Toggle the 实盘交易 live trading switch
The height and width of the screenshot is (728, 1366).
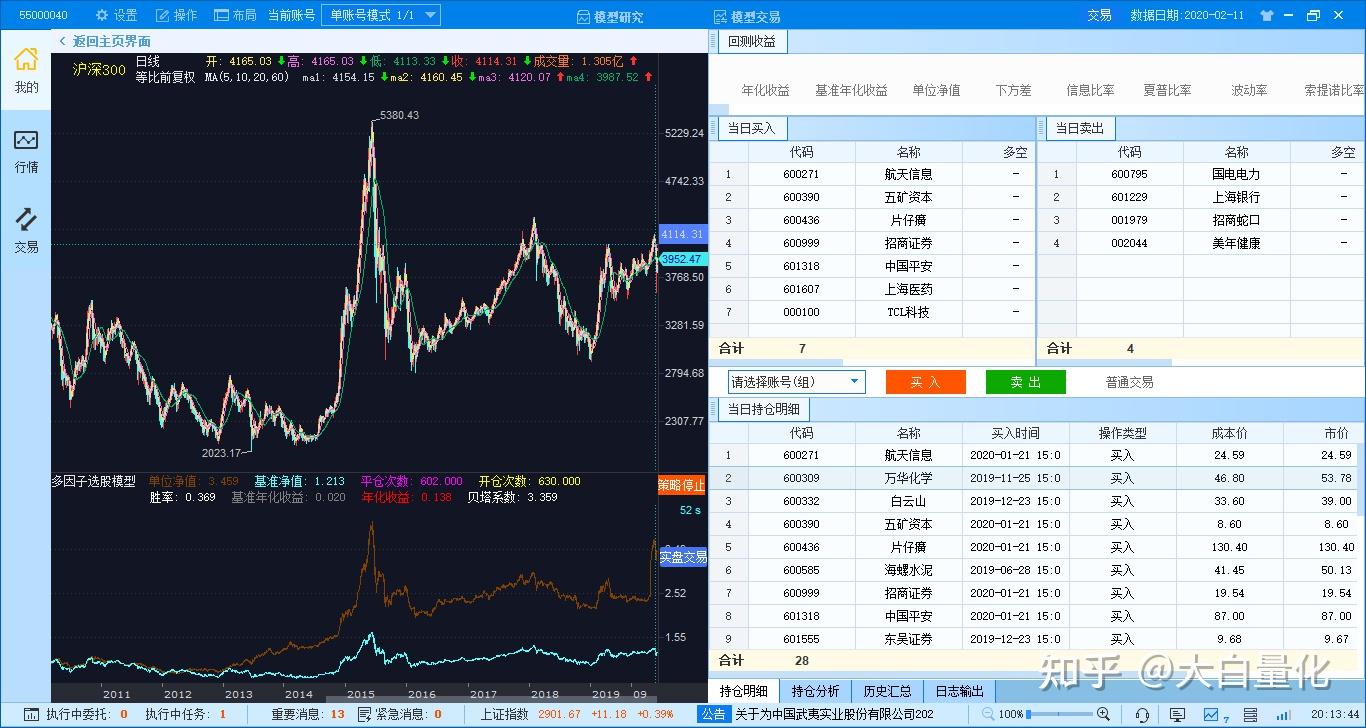click(x=683, y=557)
